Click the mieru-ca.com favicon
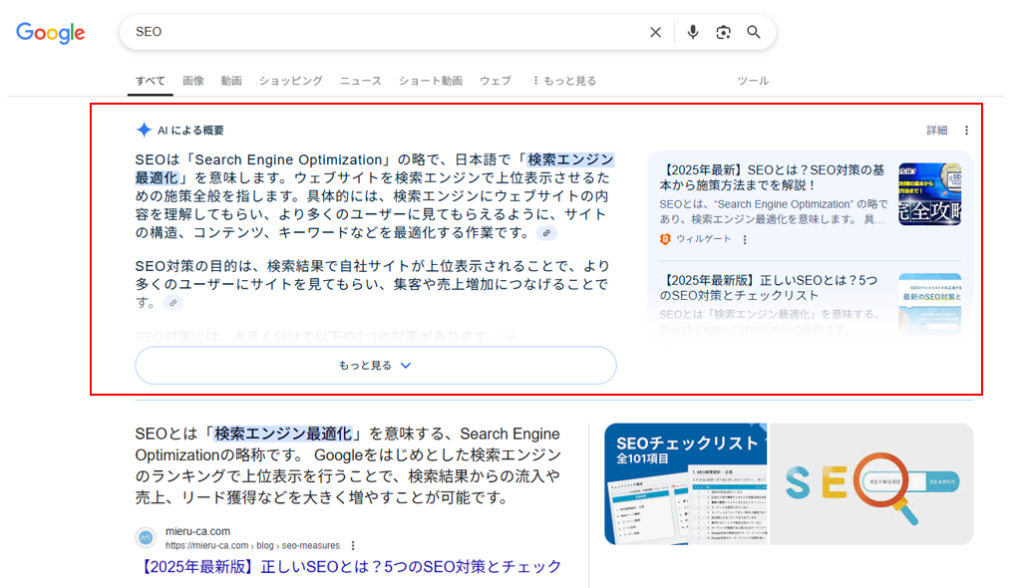This screenshot has height=588, width=1024. pyautogui.click(x=146, y=538)
